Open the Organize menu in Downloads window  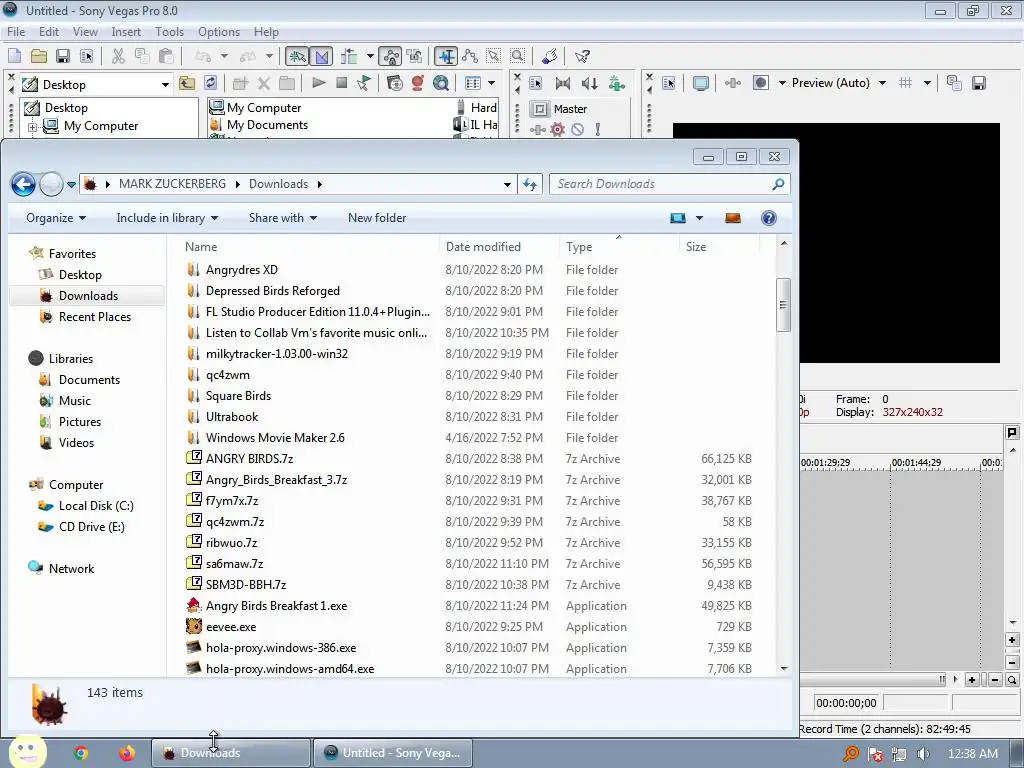(56, 218)
